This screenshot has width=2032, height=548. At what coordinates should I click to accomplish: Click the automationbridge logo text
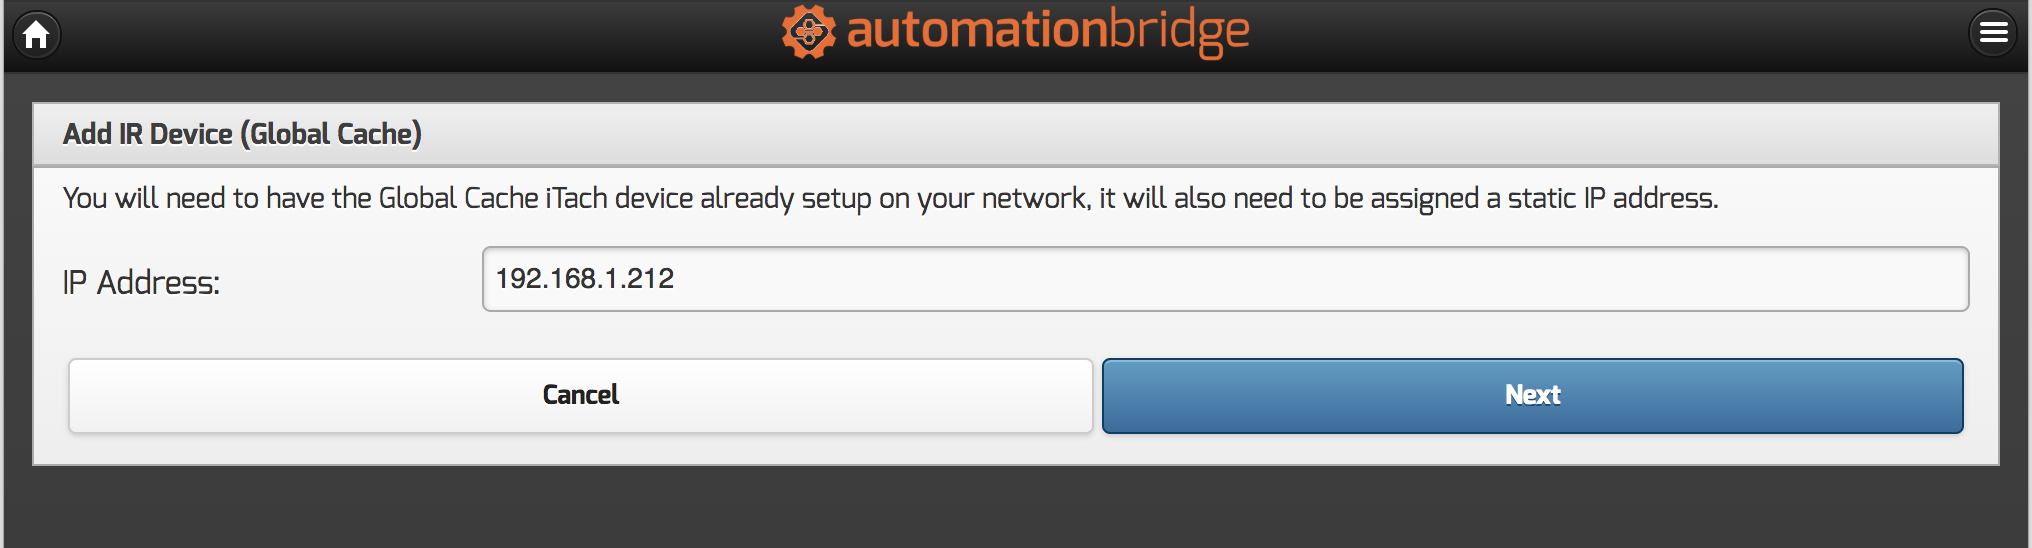(1047, 32)
